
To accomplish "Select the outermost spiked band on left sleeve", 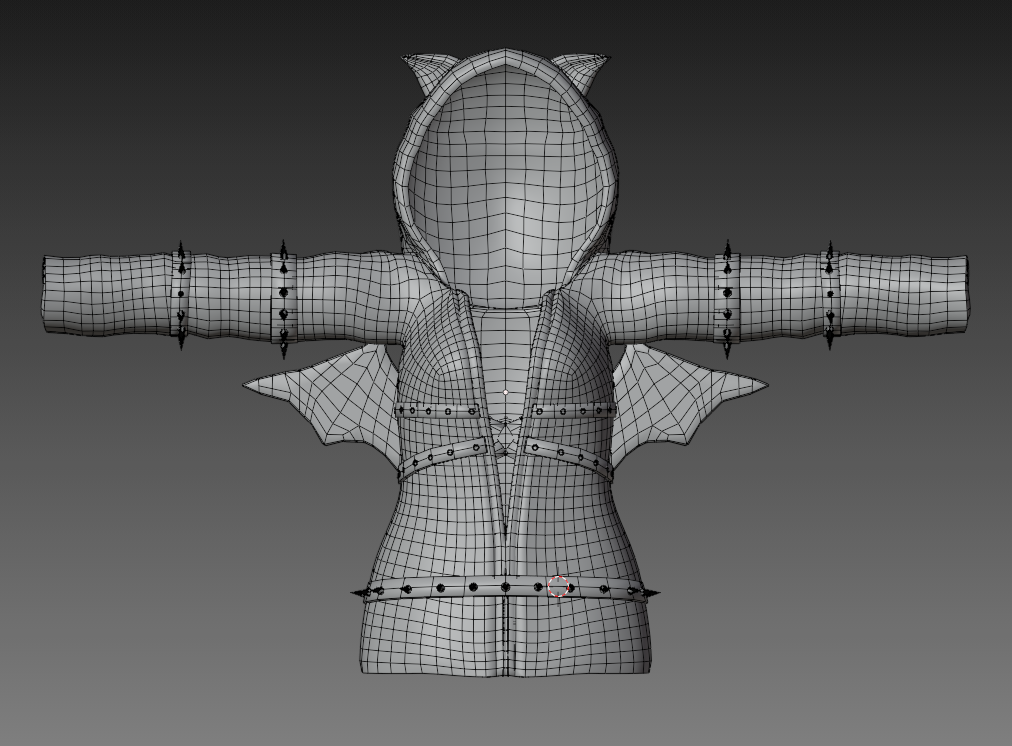I will [181, 296].
